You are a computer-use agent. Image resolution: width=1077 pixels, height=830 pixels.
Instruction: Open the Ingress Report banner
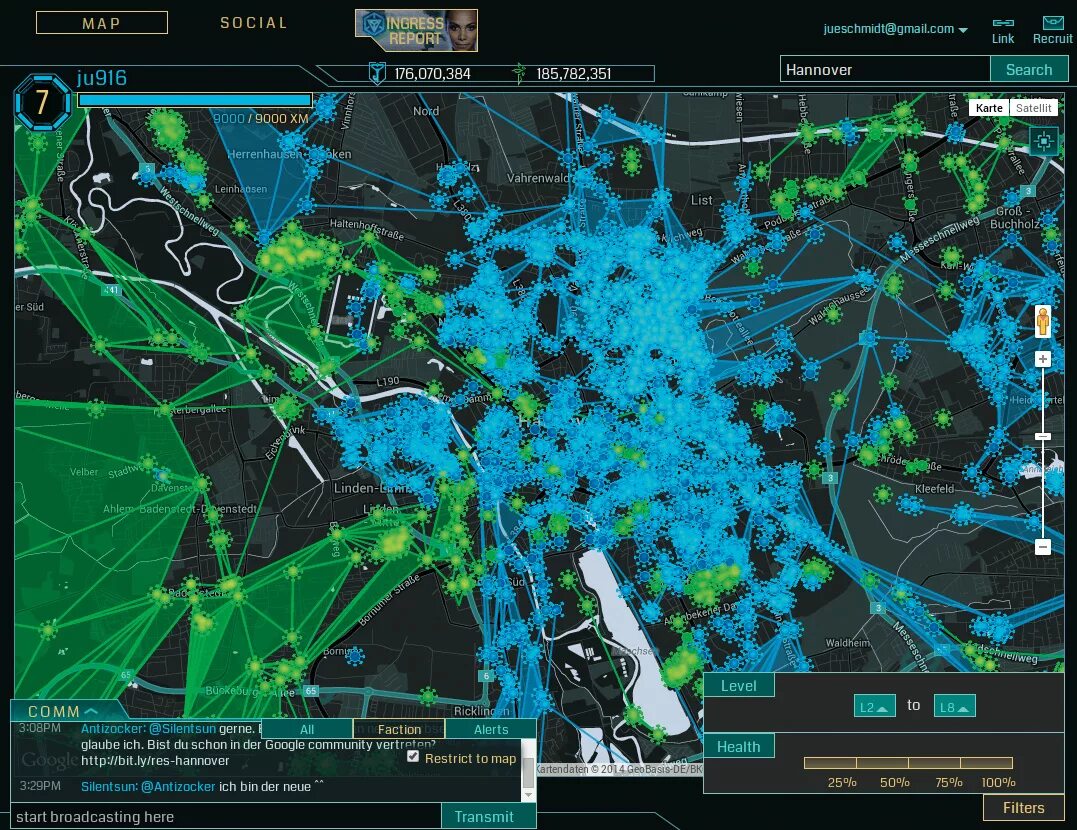(416, 30)
